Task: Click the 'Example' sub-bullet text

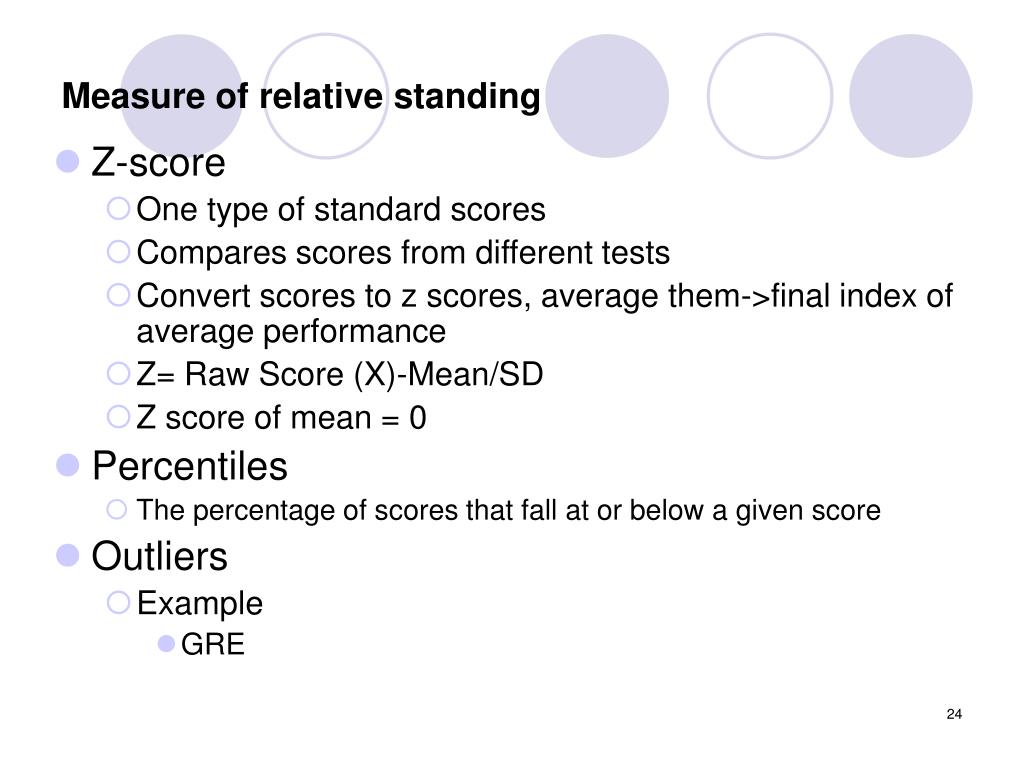Action: pyautogui.click(x=199, y=603)
